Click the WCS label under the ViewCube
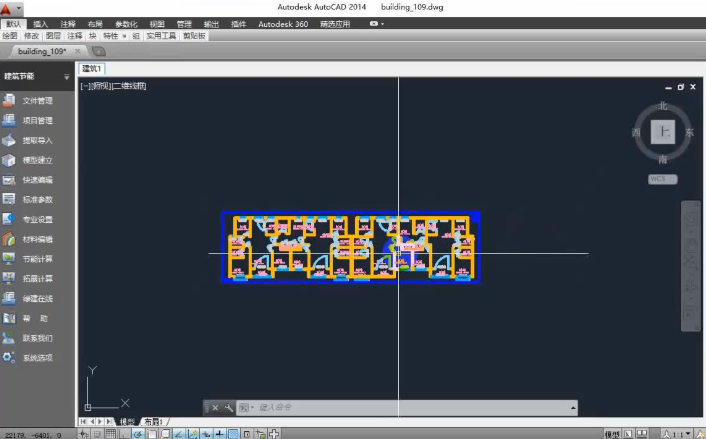706x439 pixels. 661,179
